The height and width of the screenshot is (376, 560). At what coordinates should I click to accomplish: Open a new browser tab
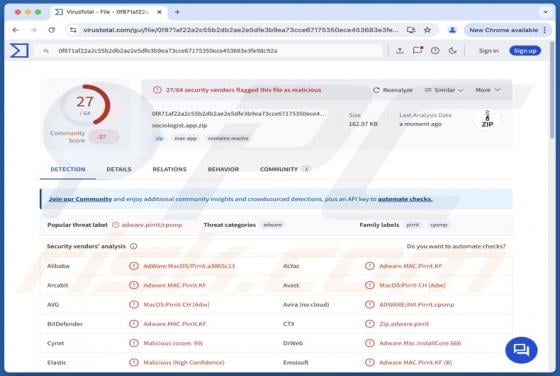tap(178, 12)
